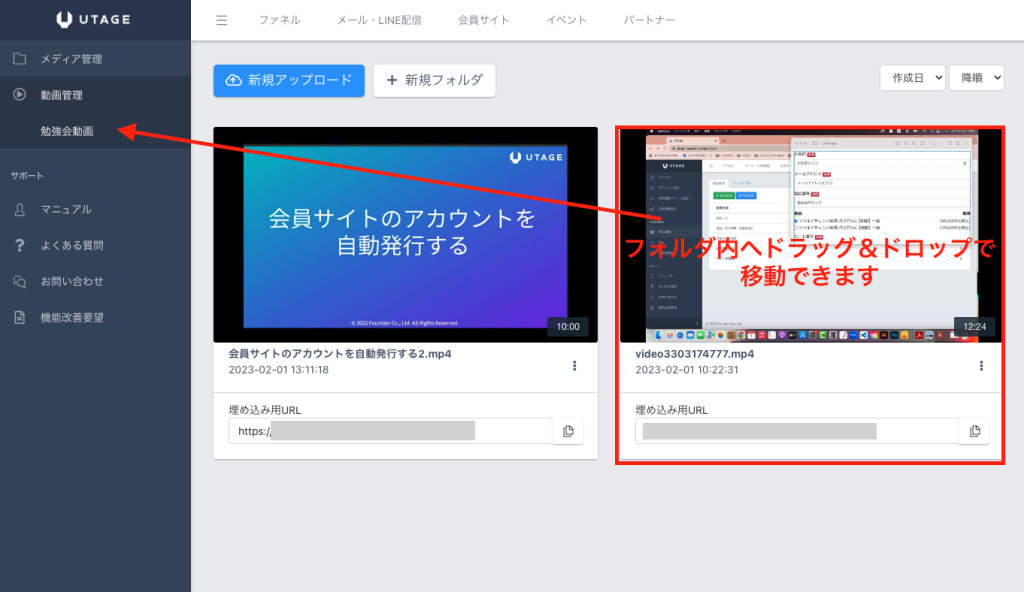Click the hamburger menu icon in top bar

[221, 20]
